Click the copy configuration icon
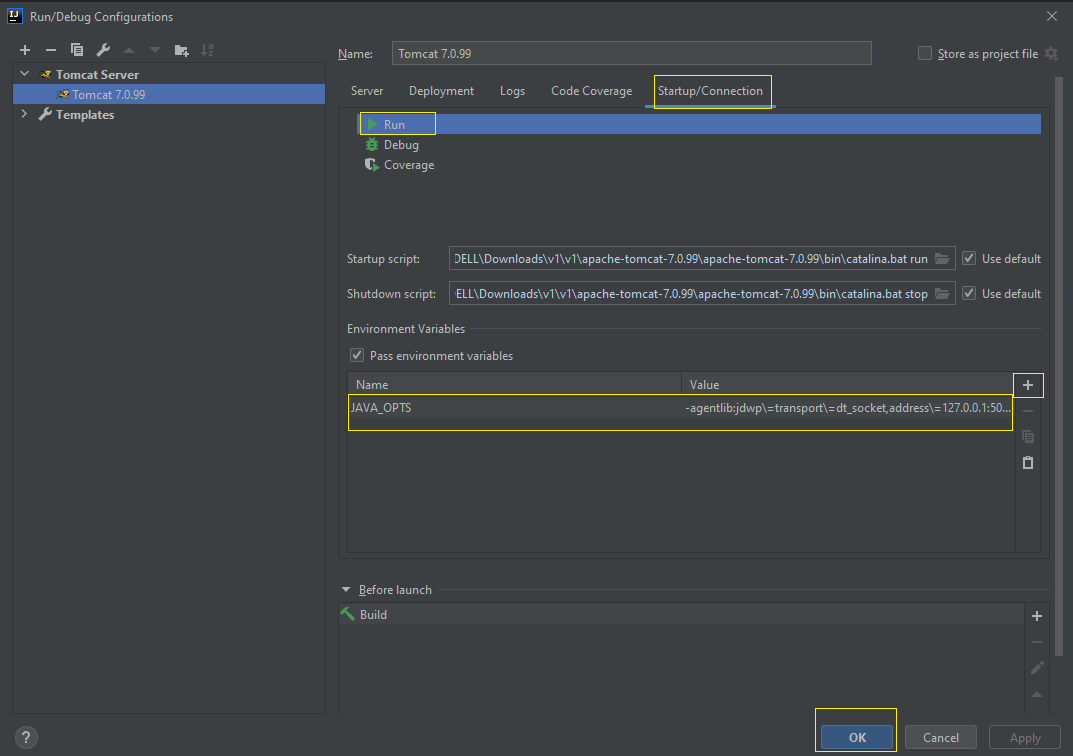The height and width of the screenshot is (756, 1073). coord(77,50)
